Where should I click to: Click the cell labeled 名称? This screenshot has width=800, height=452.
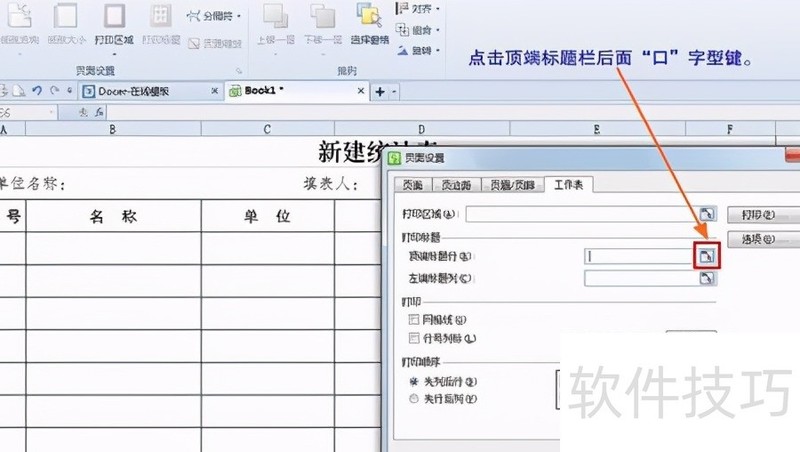tap(113, 216)
